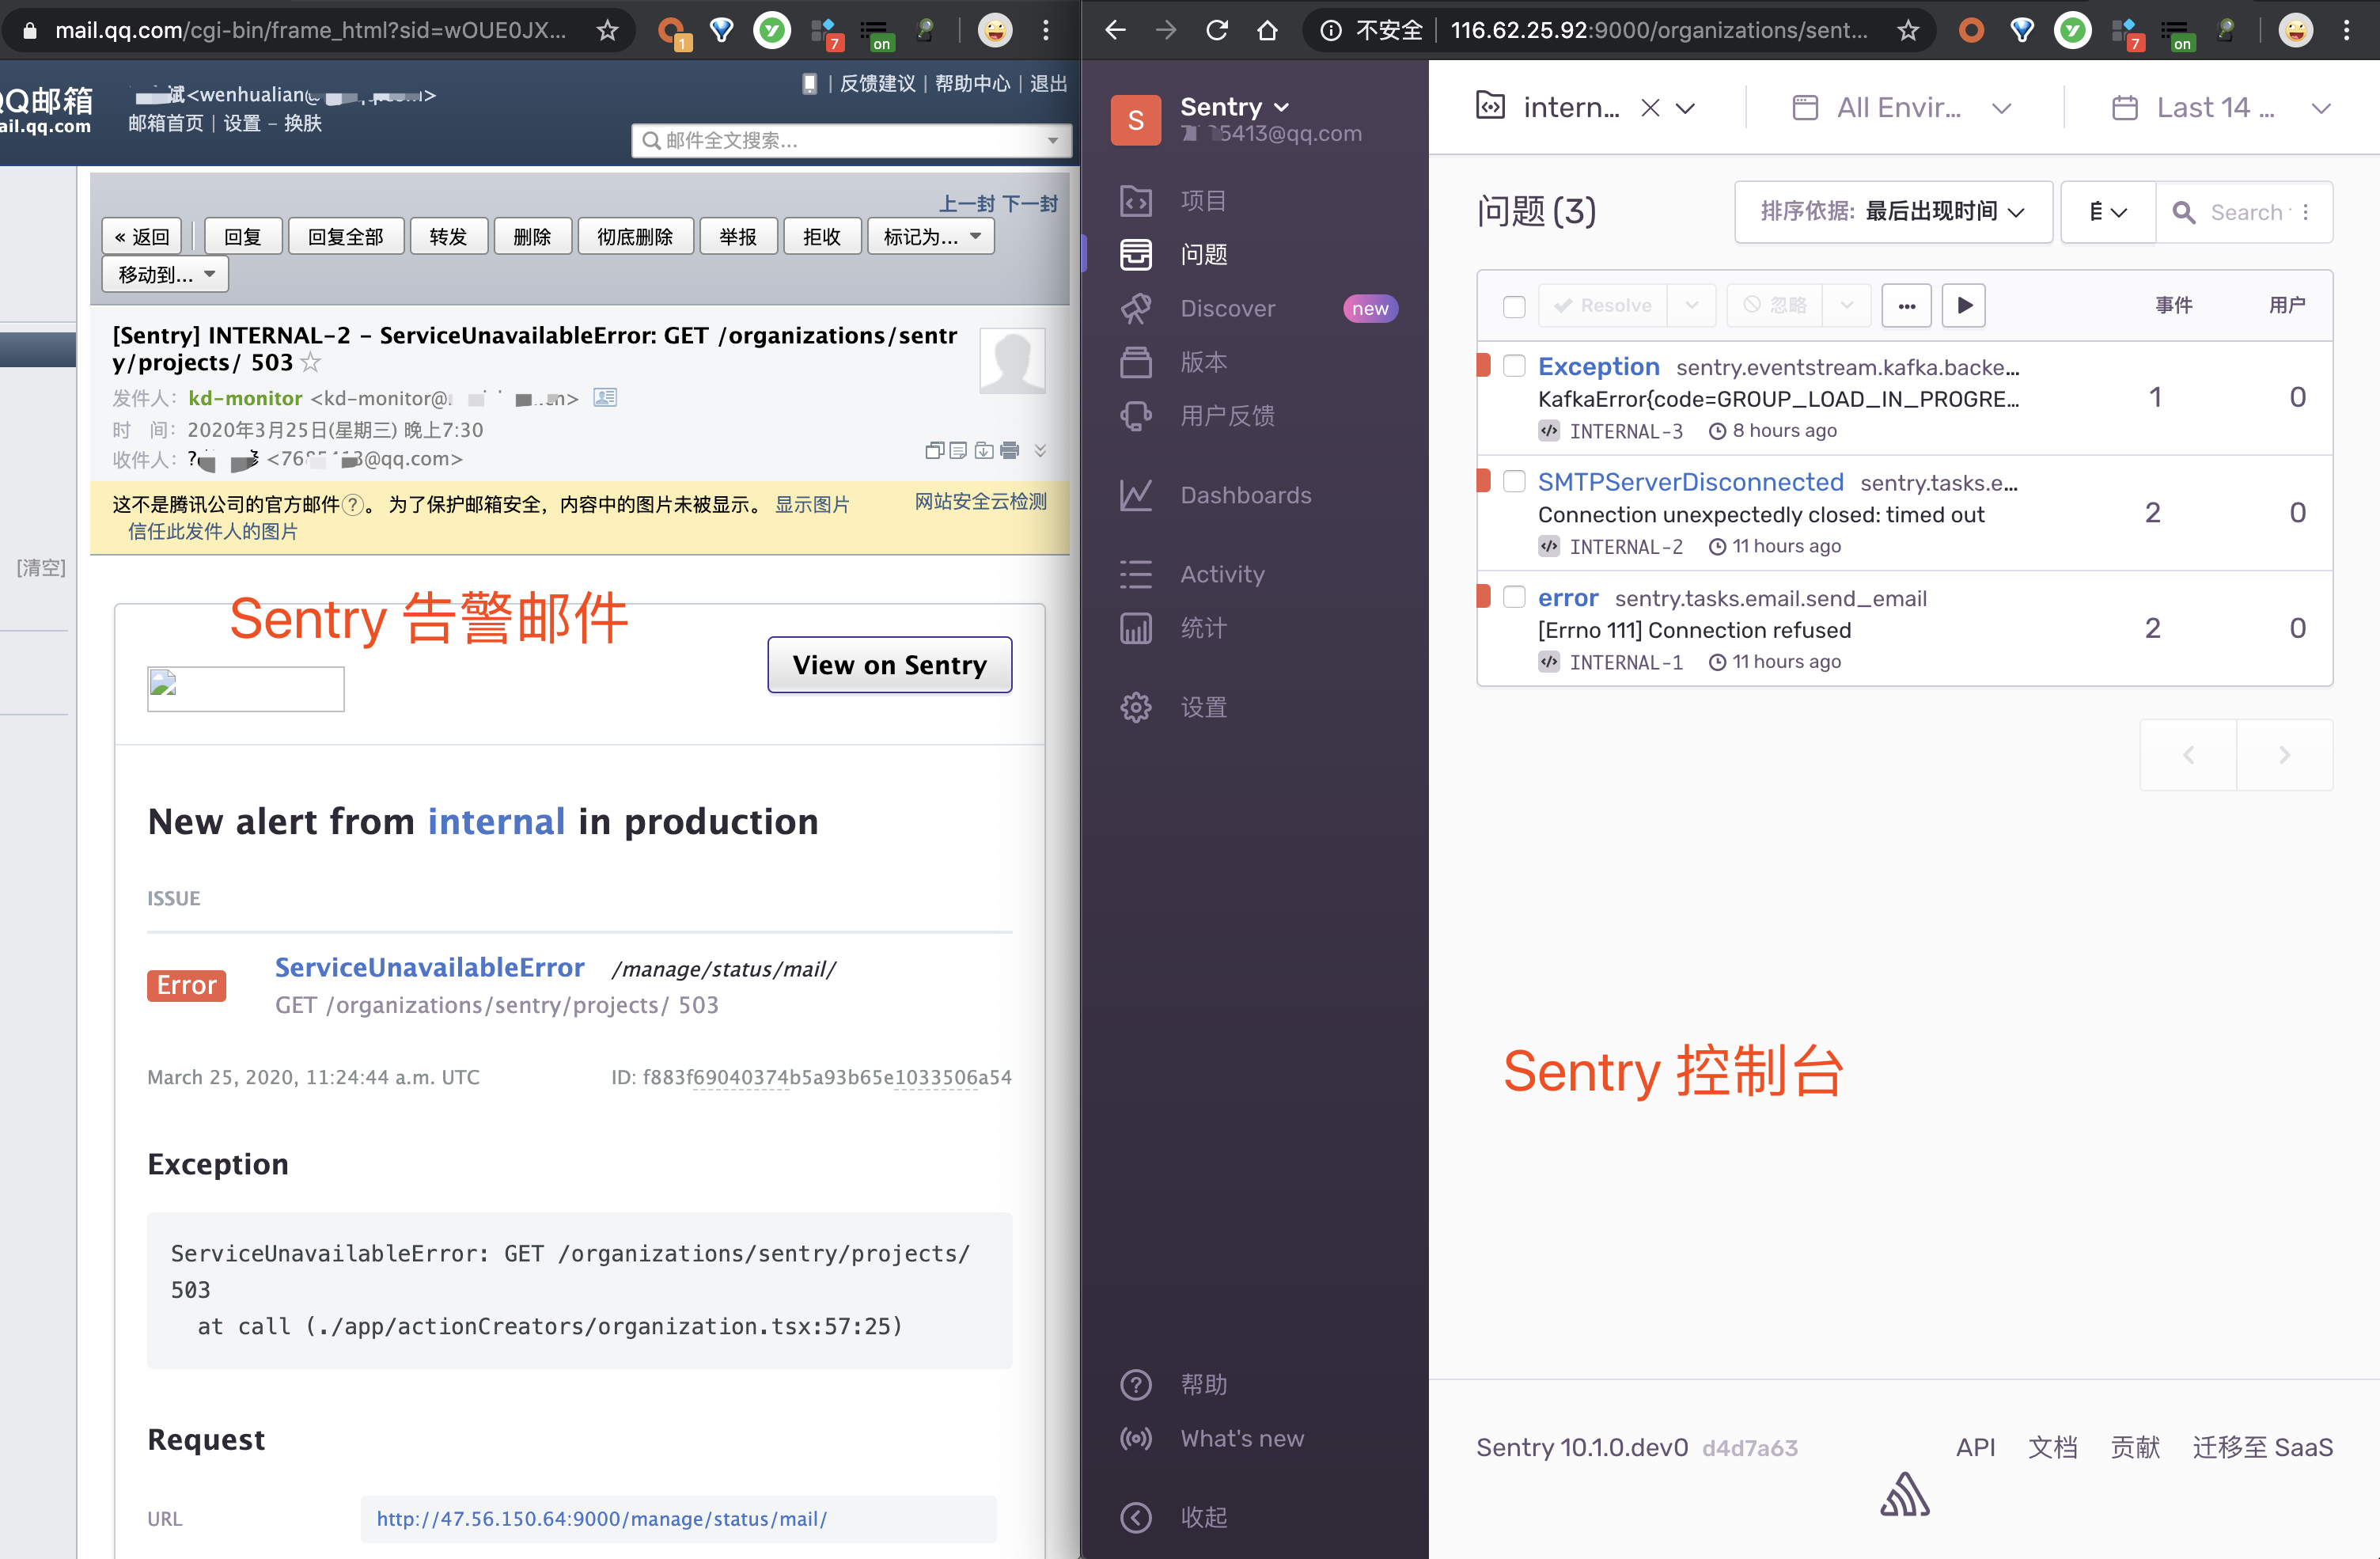Bookmark the Sentry page with the star icon
The width and height of the screenshot is (2380, 1559).
tap(1908, 30)
